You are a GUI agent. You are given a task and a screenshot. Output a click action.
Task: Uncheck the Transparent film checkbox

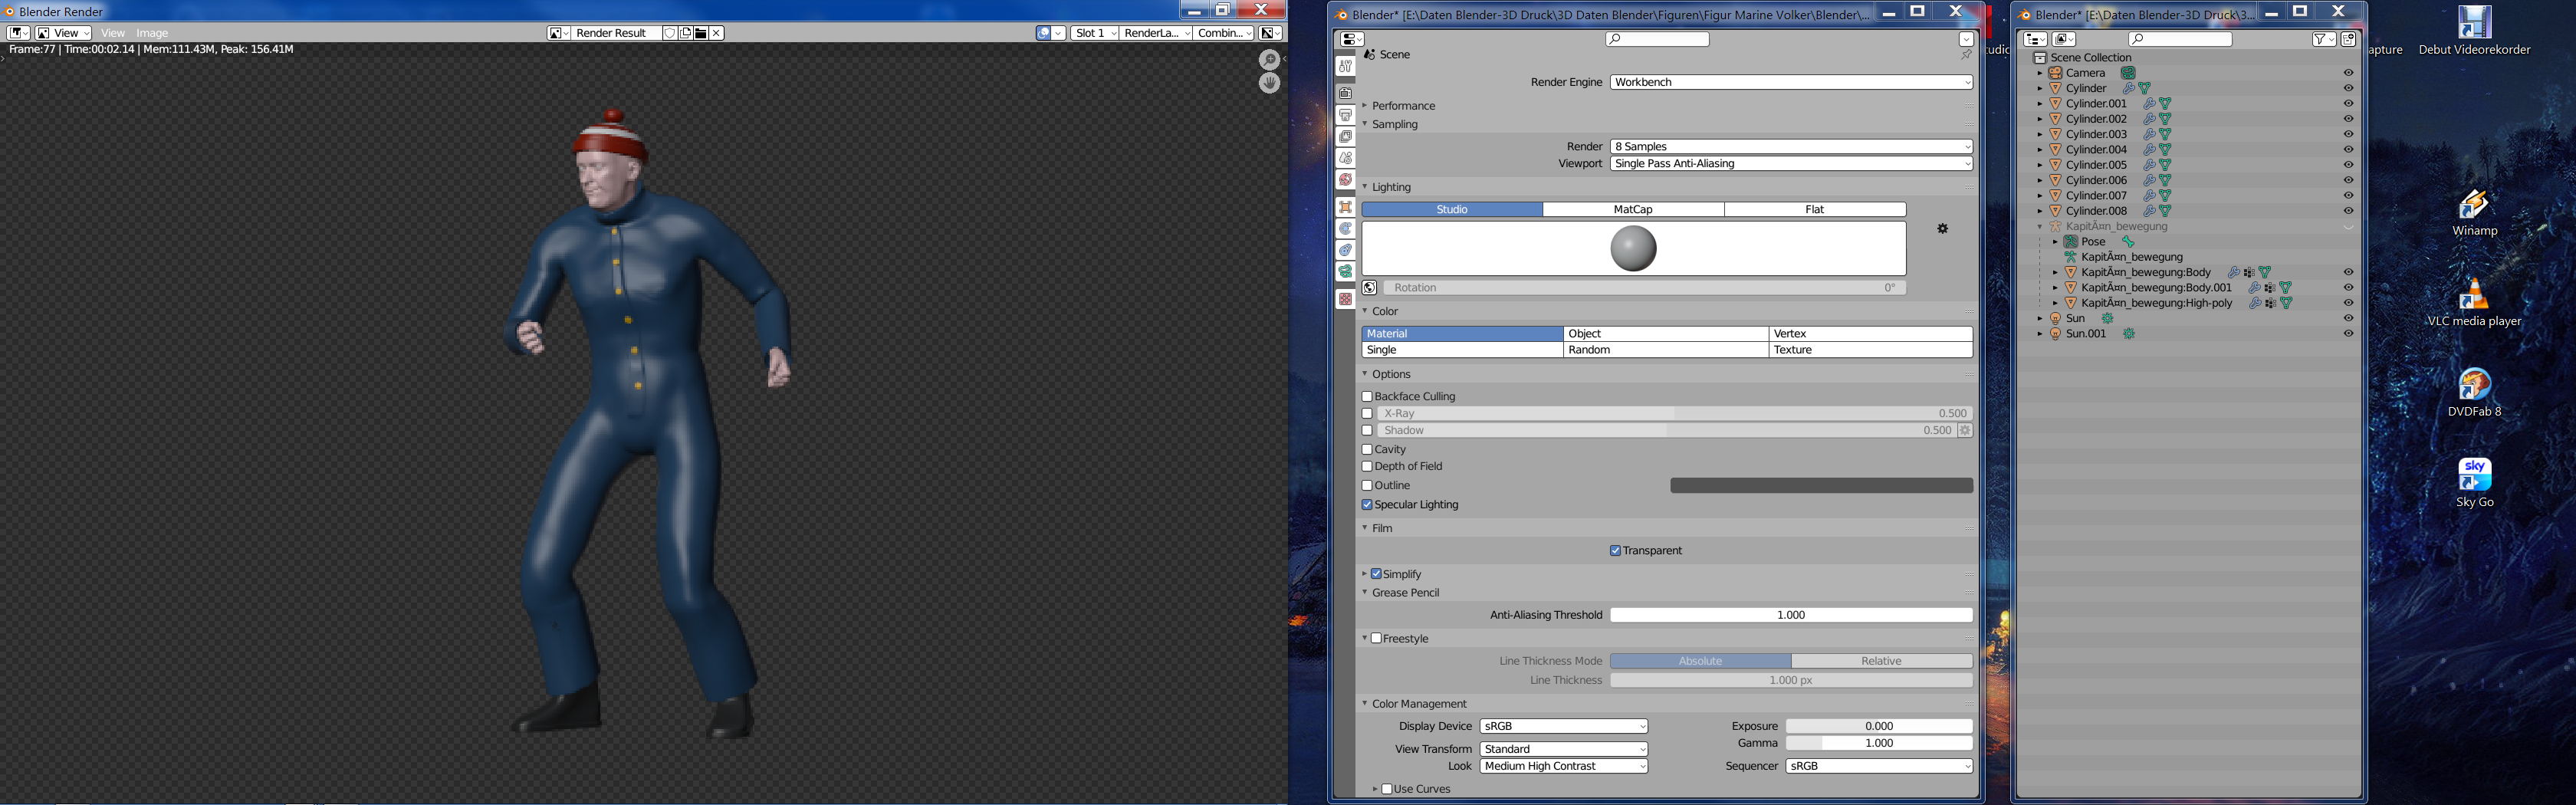[x=1615, y=551]
